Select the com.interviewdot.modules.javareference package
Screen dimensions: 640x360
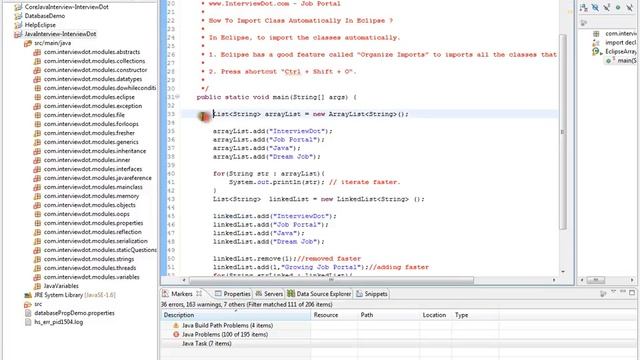(x=98, y=178)
